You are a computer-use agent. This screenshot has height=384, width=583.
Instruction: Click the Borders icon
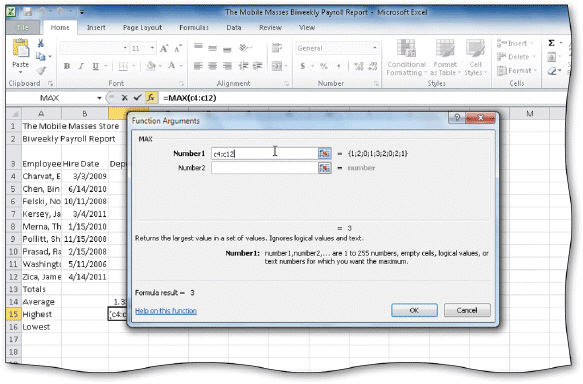(x=123, y=66)
